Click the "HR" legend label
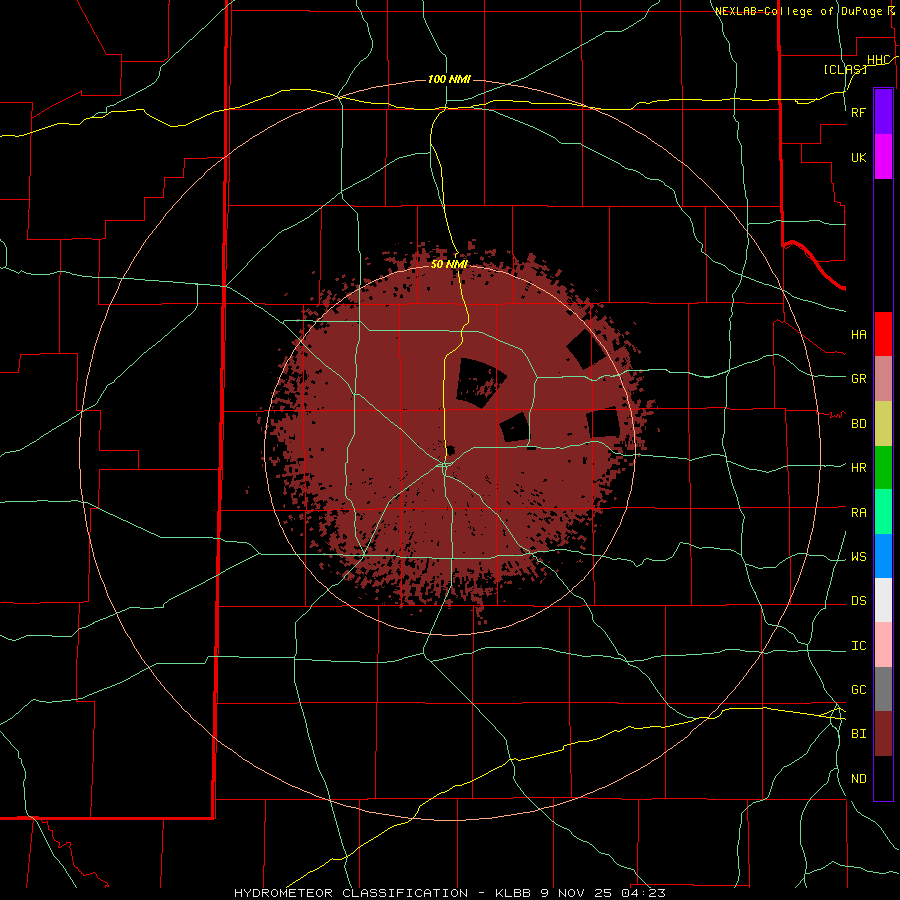This screenshot has height=900, width=900. point(858,468)
